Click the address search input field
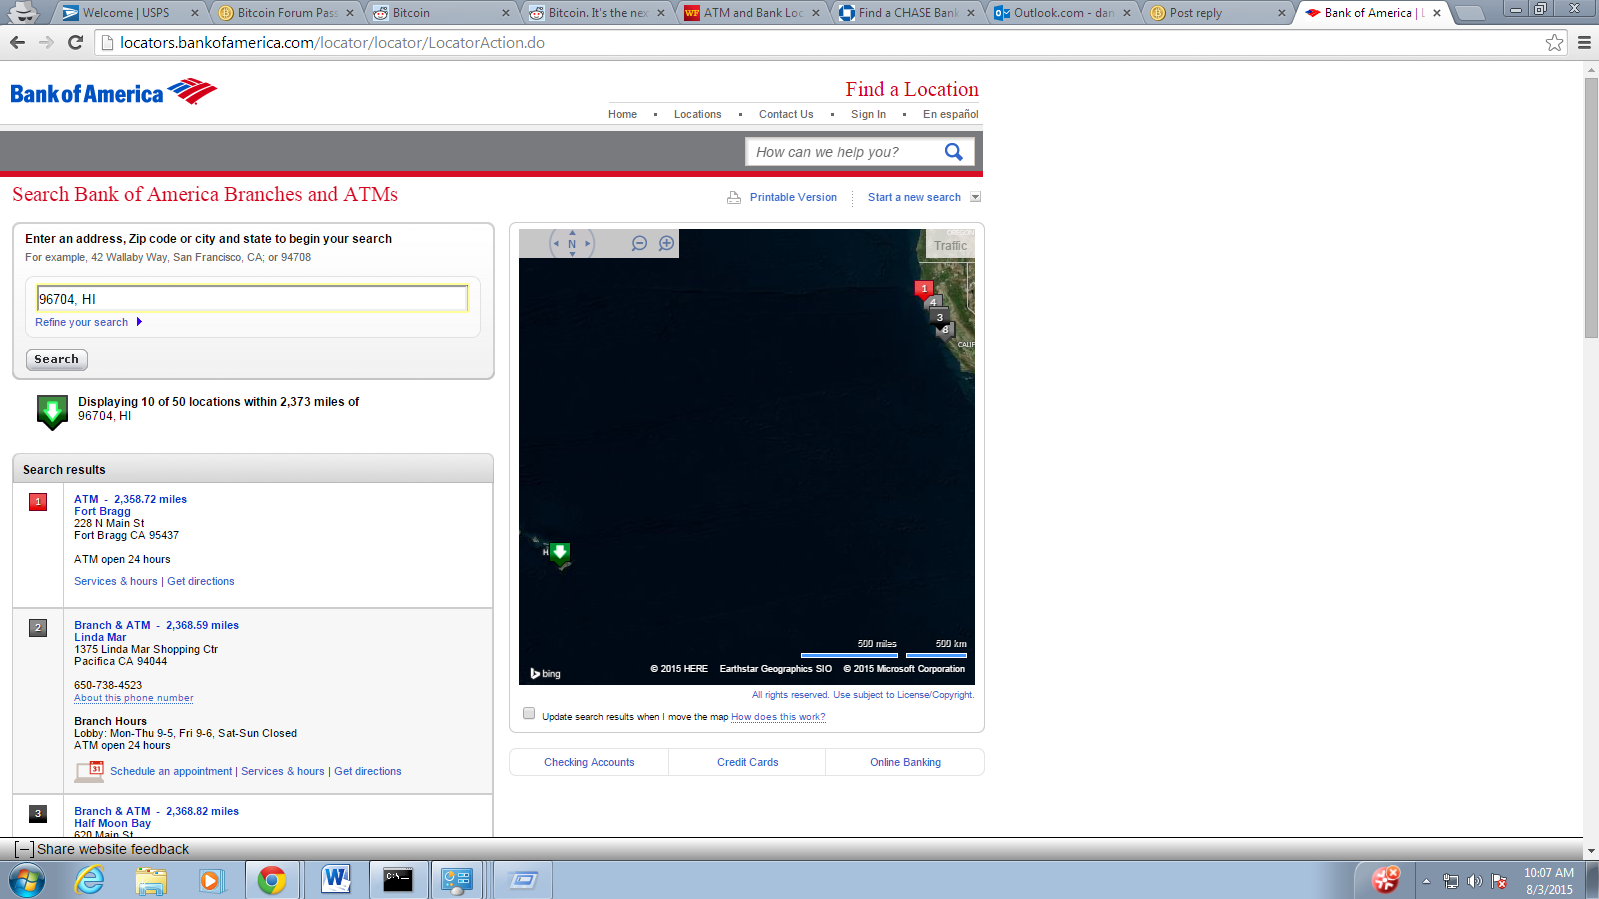 coord(252,298)
